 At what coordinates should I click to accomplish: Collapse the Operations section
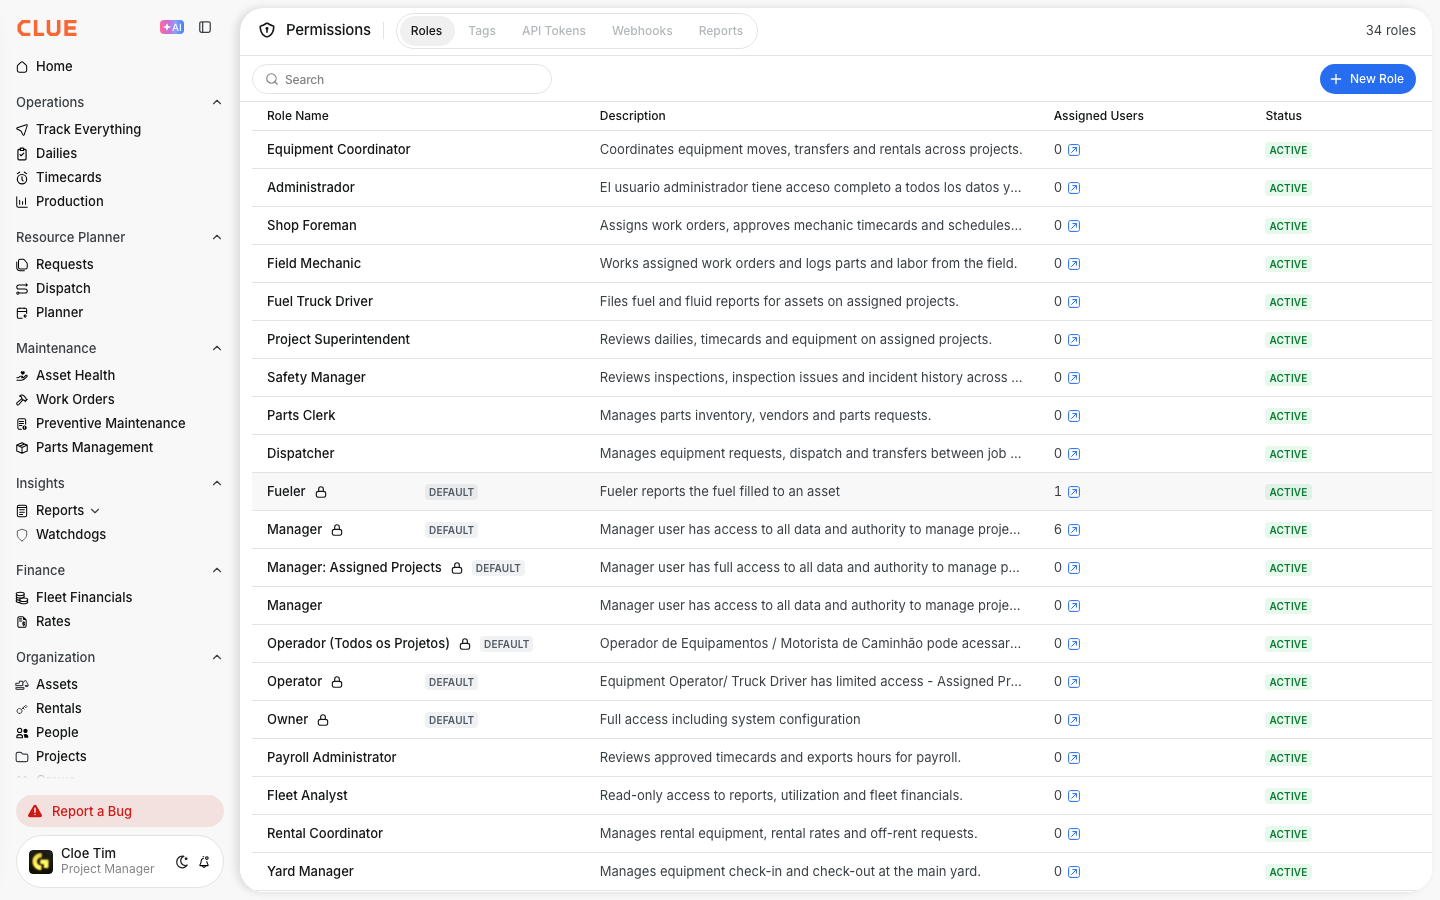click(x=217, y=102)
